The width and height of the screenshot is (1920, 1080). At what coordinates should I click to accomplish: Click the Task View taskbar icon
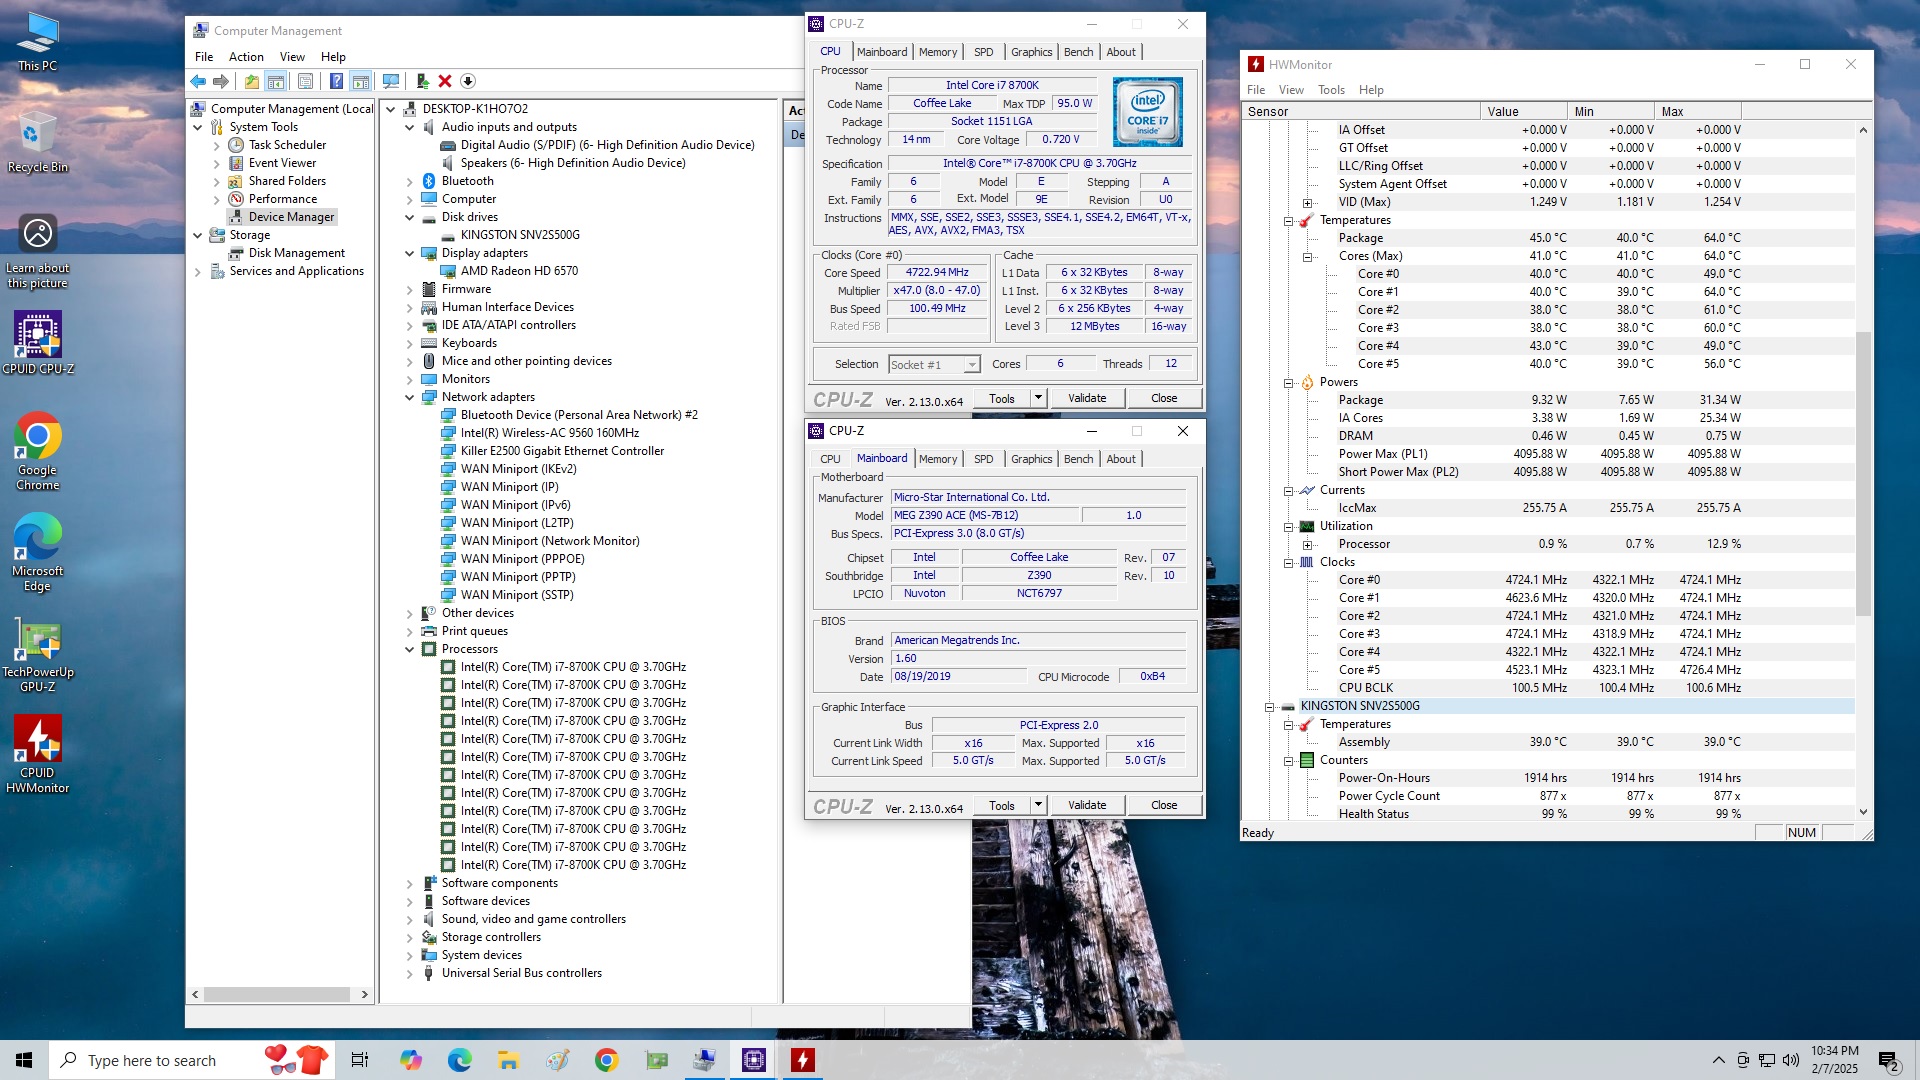click(360, 1060)
